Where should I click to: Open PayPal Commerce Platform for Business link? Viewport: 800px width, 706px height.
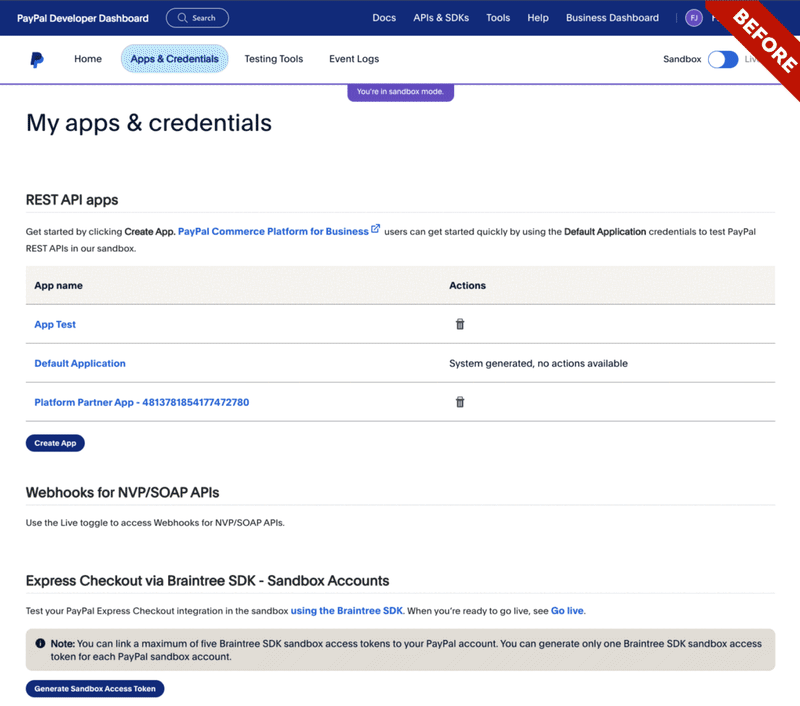tap(273, 232)
